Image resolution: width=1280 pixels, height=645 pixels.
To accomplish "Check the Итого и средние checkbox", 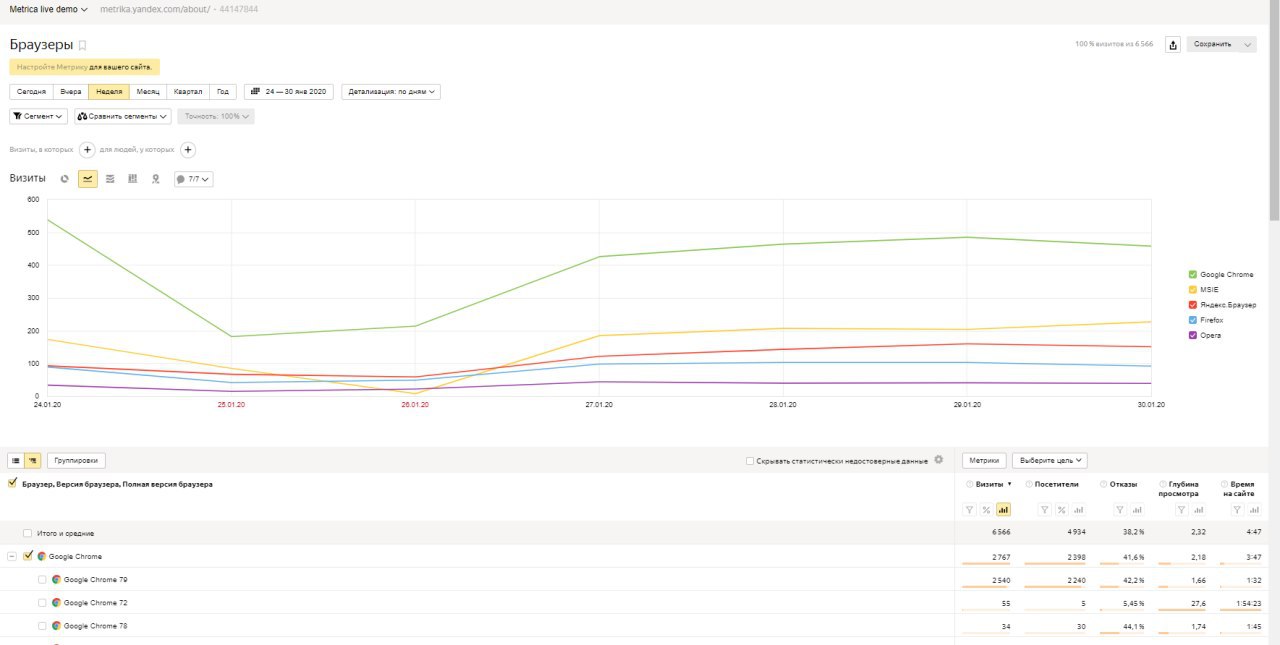I will tap(27, 533).
